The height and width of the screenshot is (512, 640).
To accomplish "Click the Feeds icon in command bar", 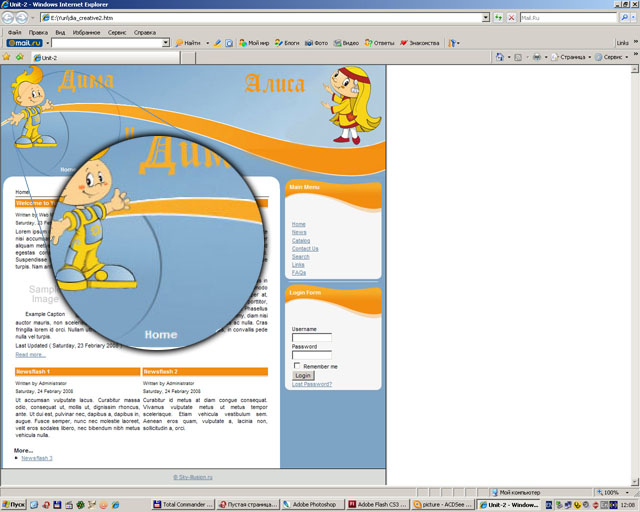I will (x=518, y=57).
